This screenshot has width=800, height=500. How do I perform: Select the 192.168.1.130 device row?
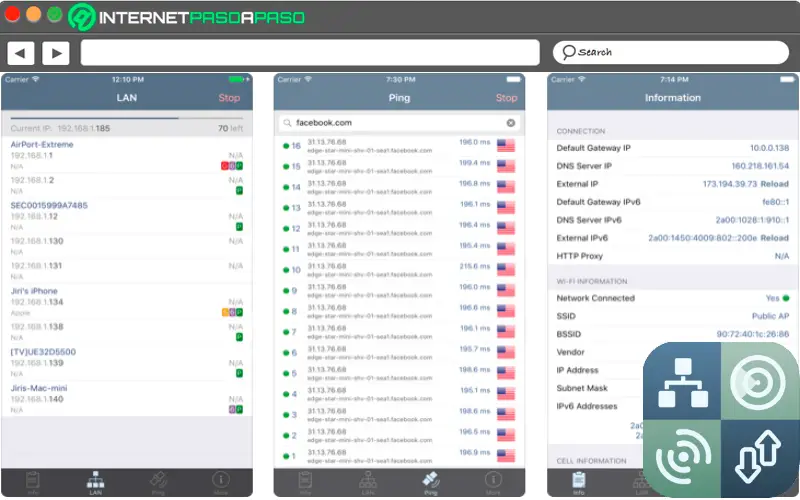click(127, 246)
